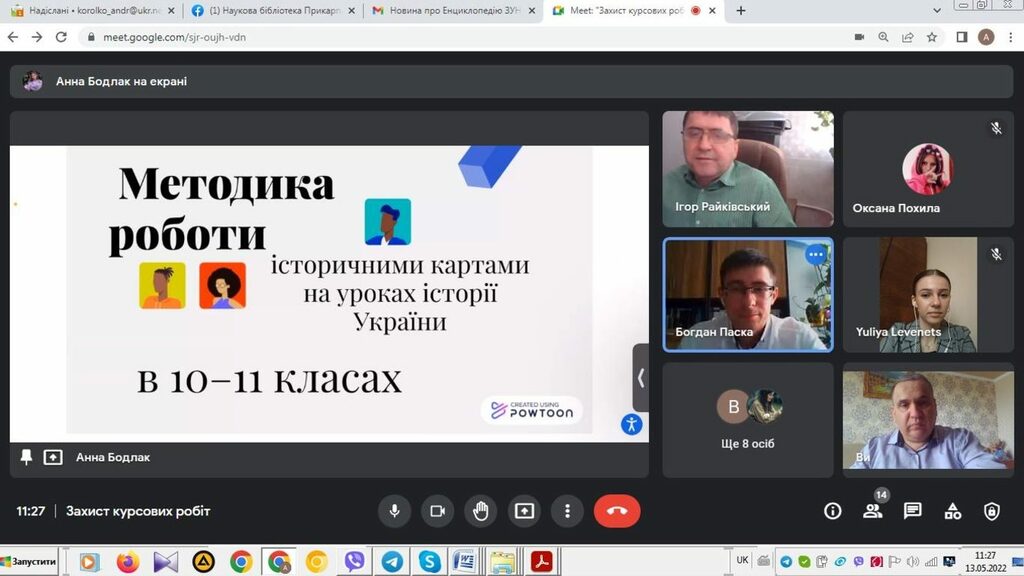
Task: Unpin Анна Бодлак's presentation
Action: click(x=27, y=457)
